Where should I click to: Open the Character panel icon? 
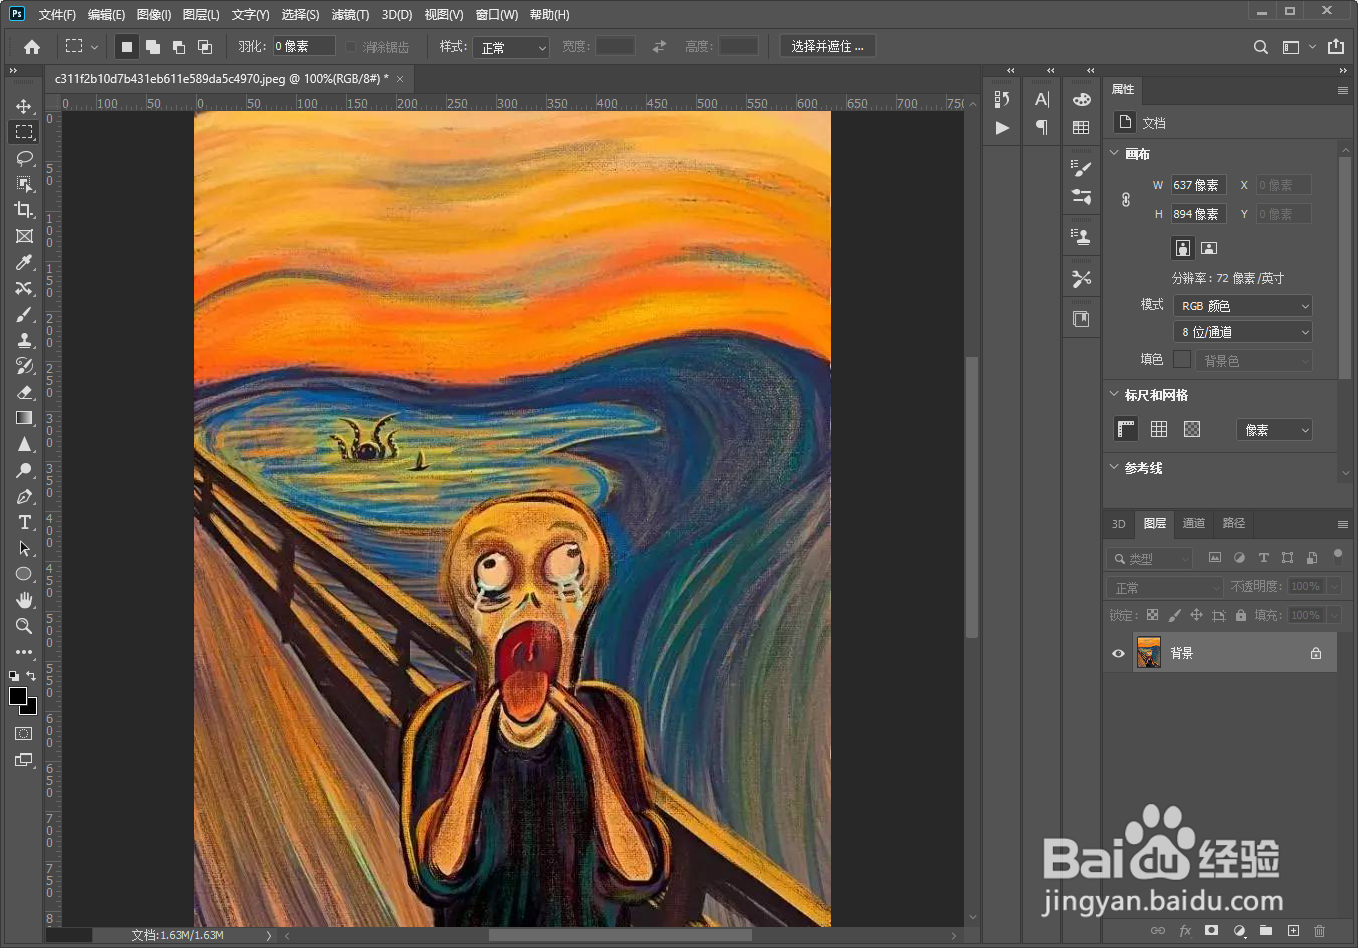coord(1042,99)
